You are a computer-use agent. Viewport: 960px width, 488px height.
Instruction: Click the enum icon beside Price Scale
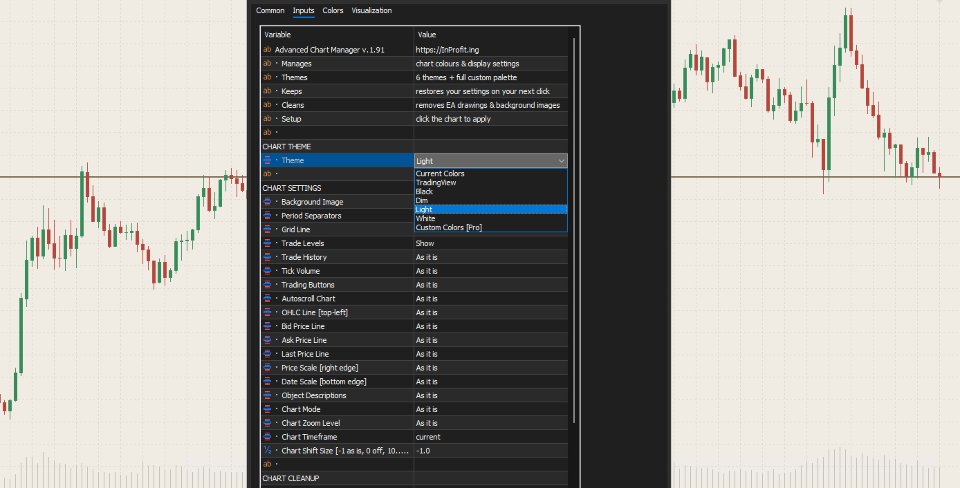267,368
